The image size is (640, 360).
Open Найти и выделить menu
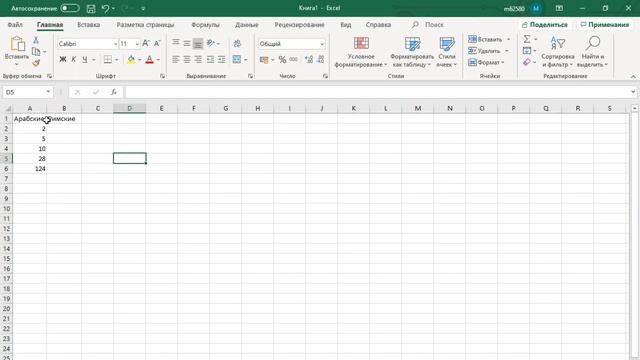[x=593, y=52]
